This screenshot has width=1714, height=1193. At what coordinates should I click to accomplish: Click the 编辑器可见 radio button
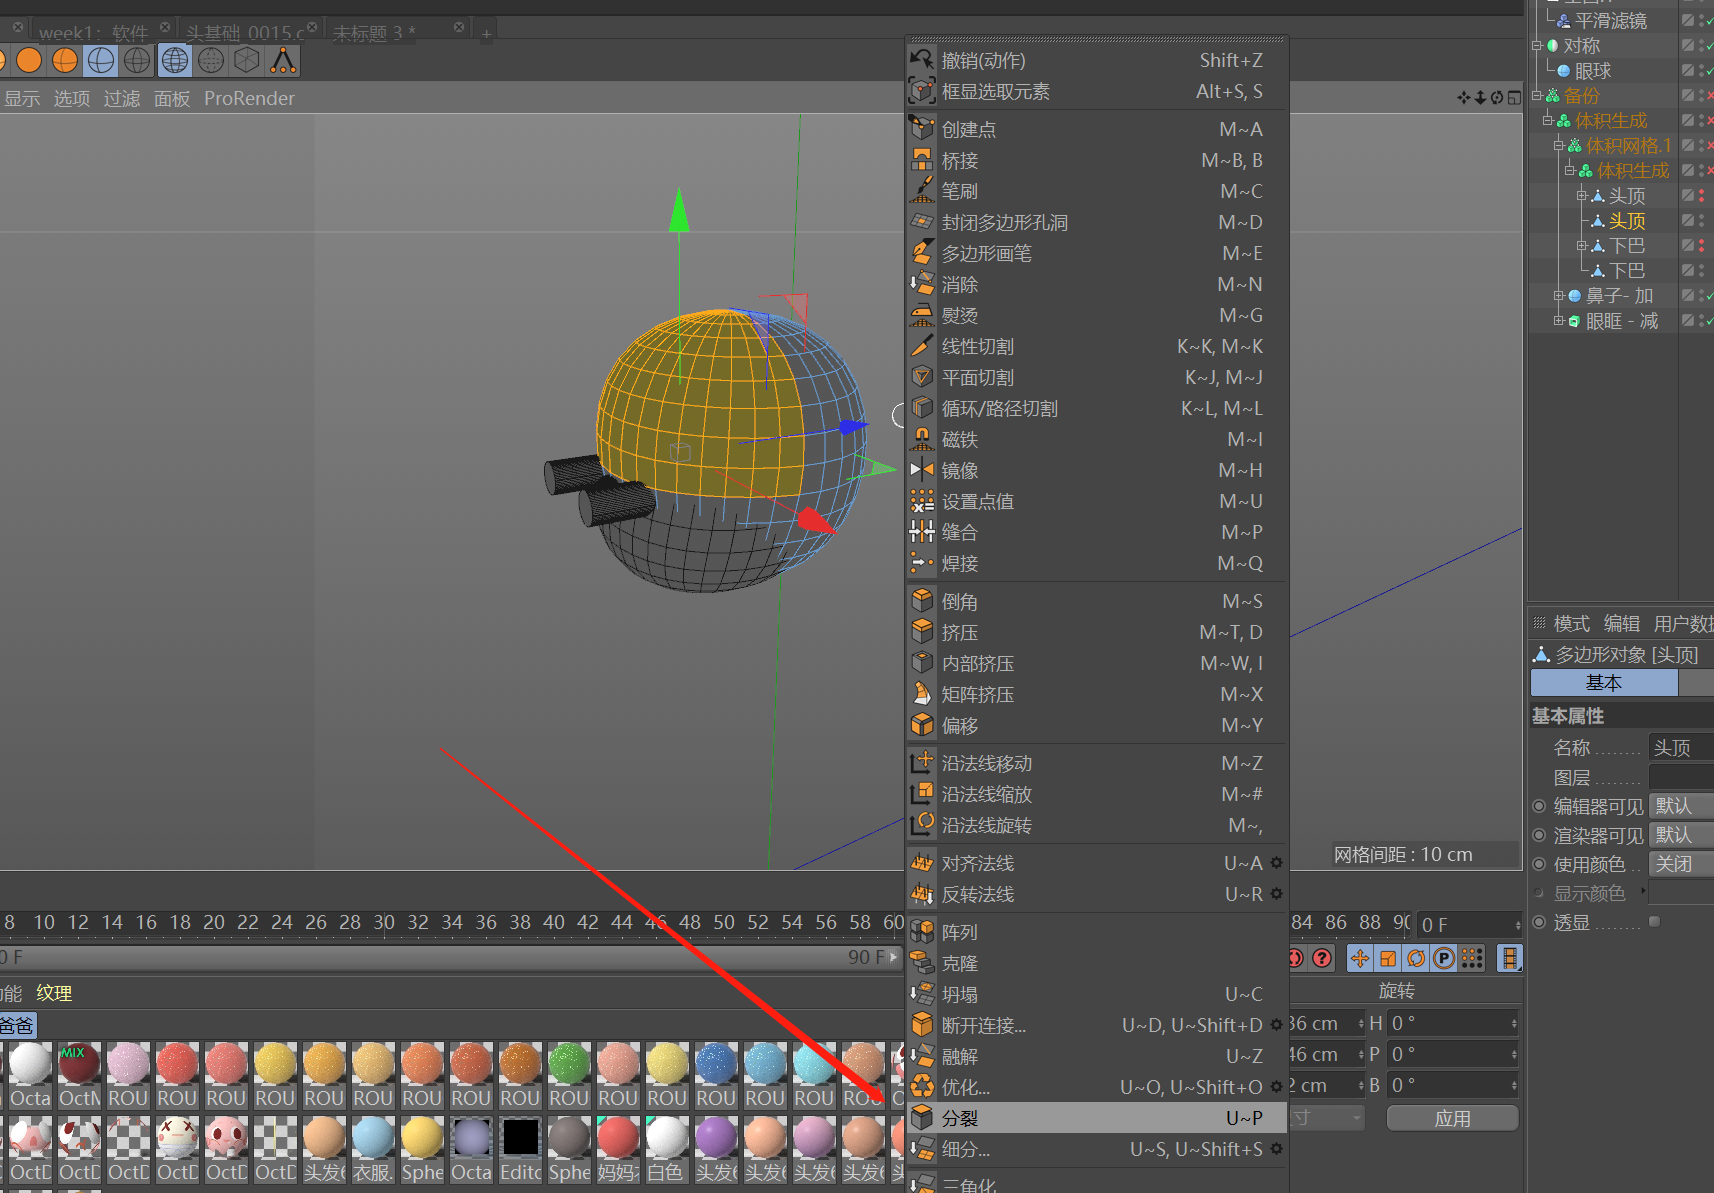[x=1539, y=806]
